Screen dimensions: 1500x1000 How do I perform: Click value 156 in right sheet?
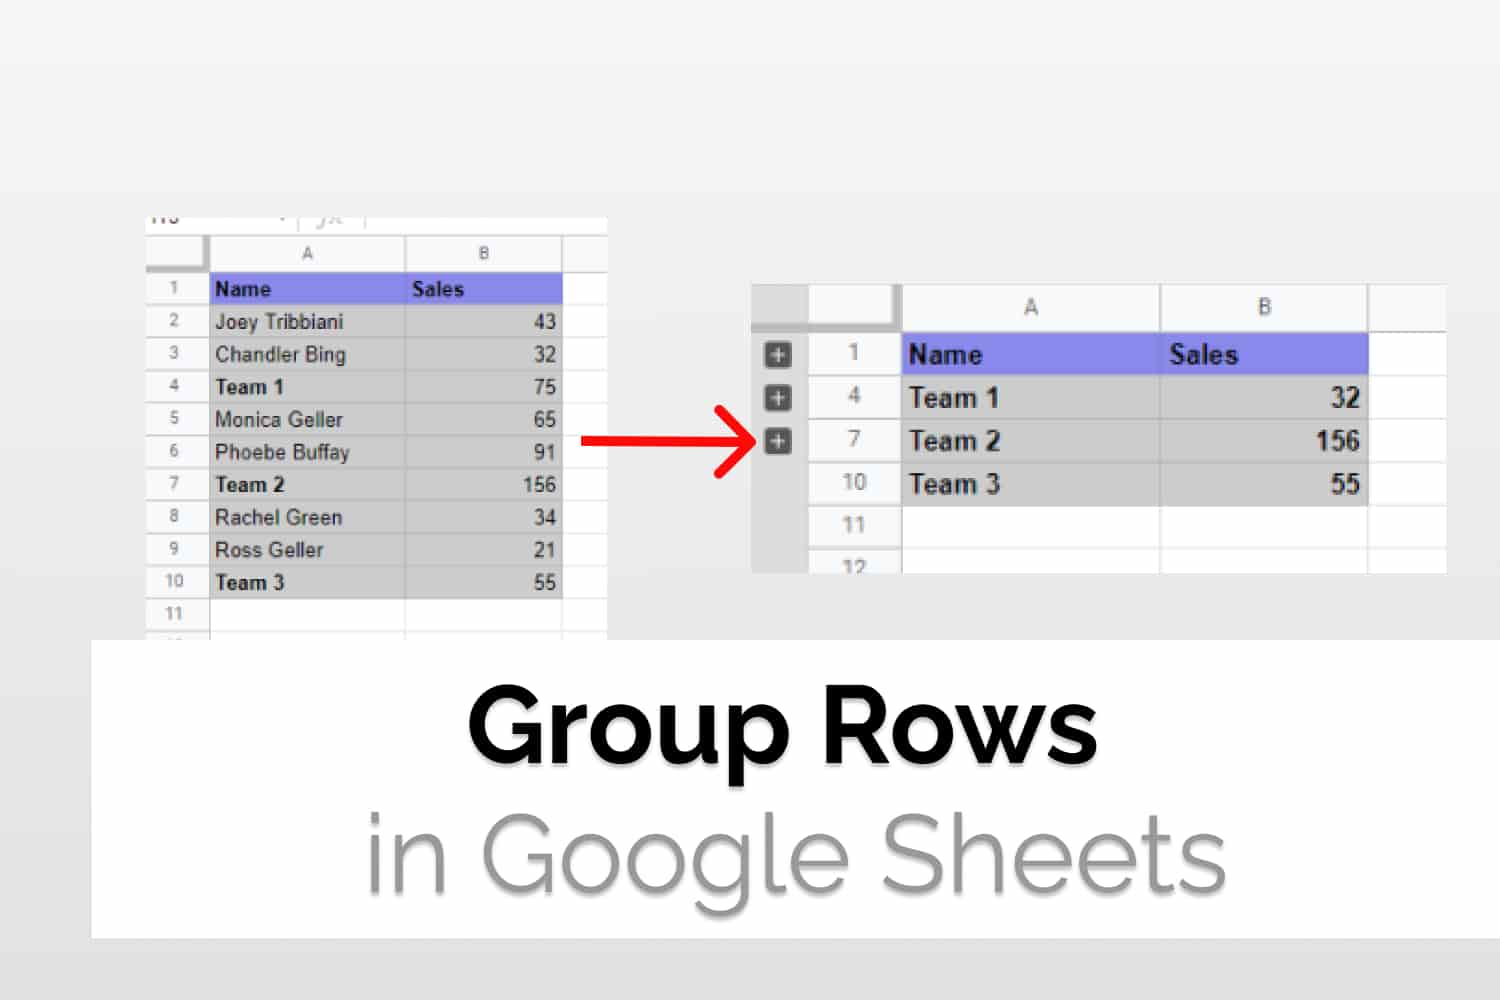click(1264, 441)
